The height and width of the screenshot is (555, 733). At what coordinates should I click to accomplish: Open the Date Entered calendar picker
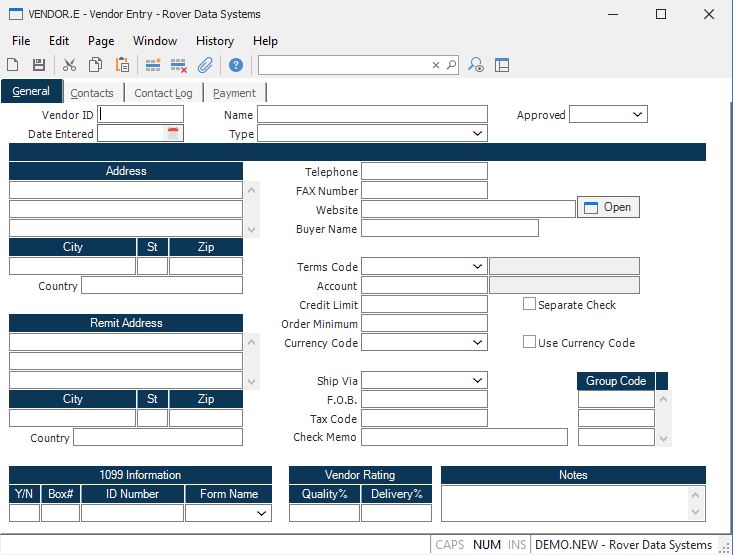pyautogui.click(x=173, y=134)
